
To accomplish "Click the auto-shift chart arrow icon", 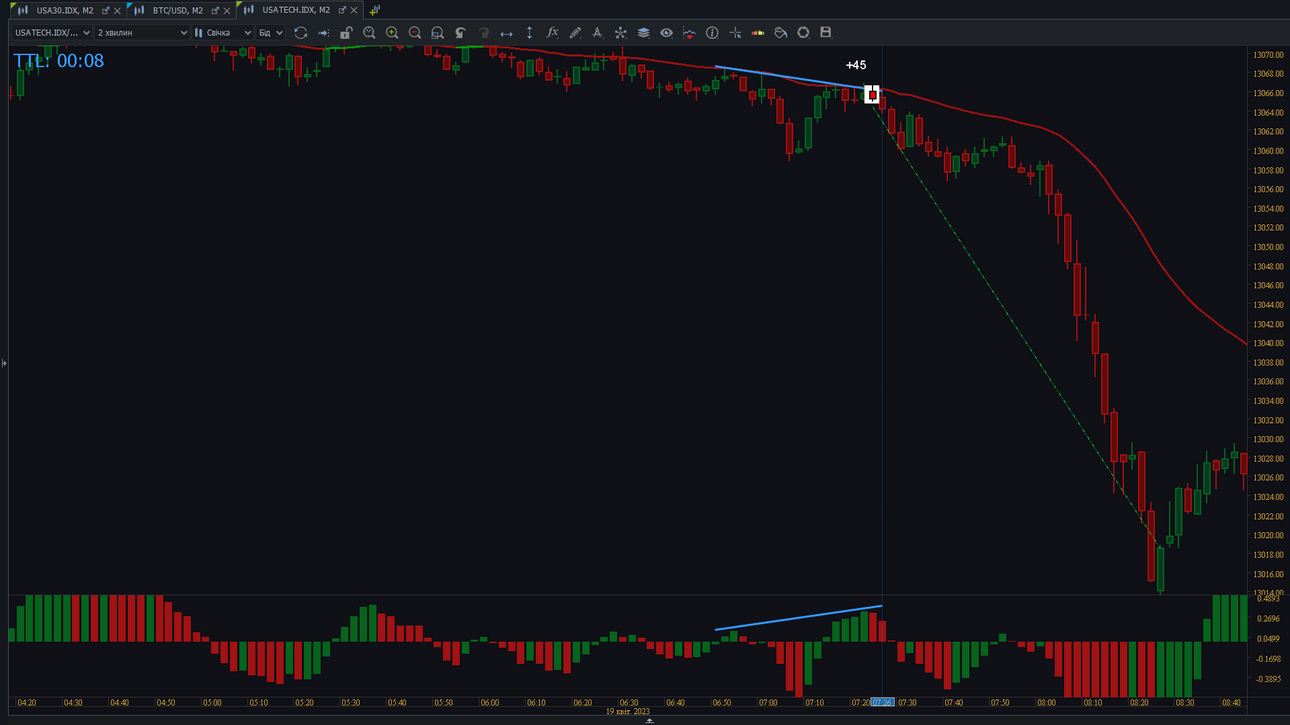I will click(323, 33).
